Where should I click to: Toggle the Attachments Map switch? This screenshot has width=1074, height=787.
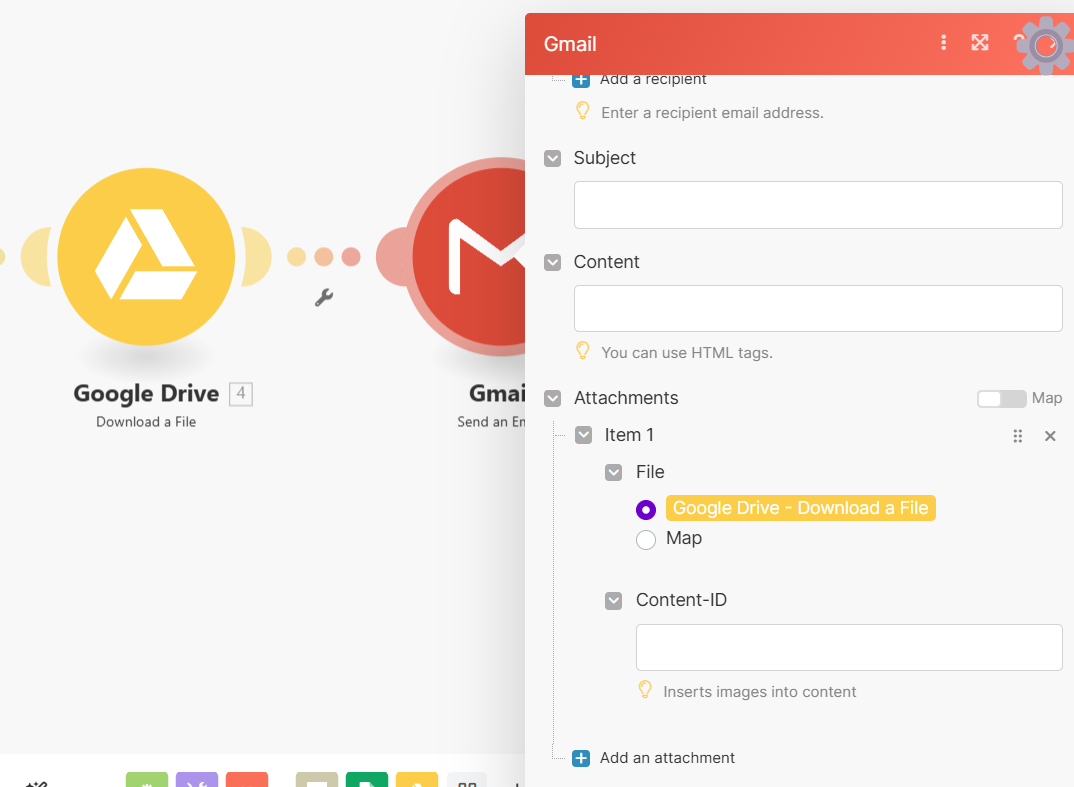click(x=1001, y=399)
